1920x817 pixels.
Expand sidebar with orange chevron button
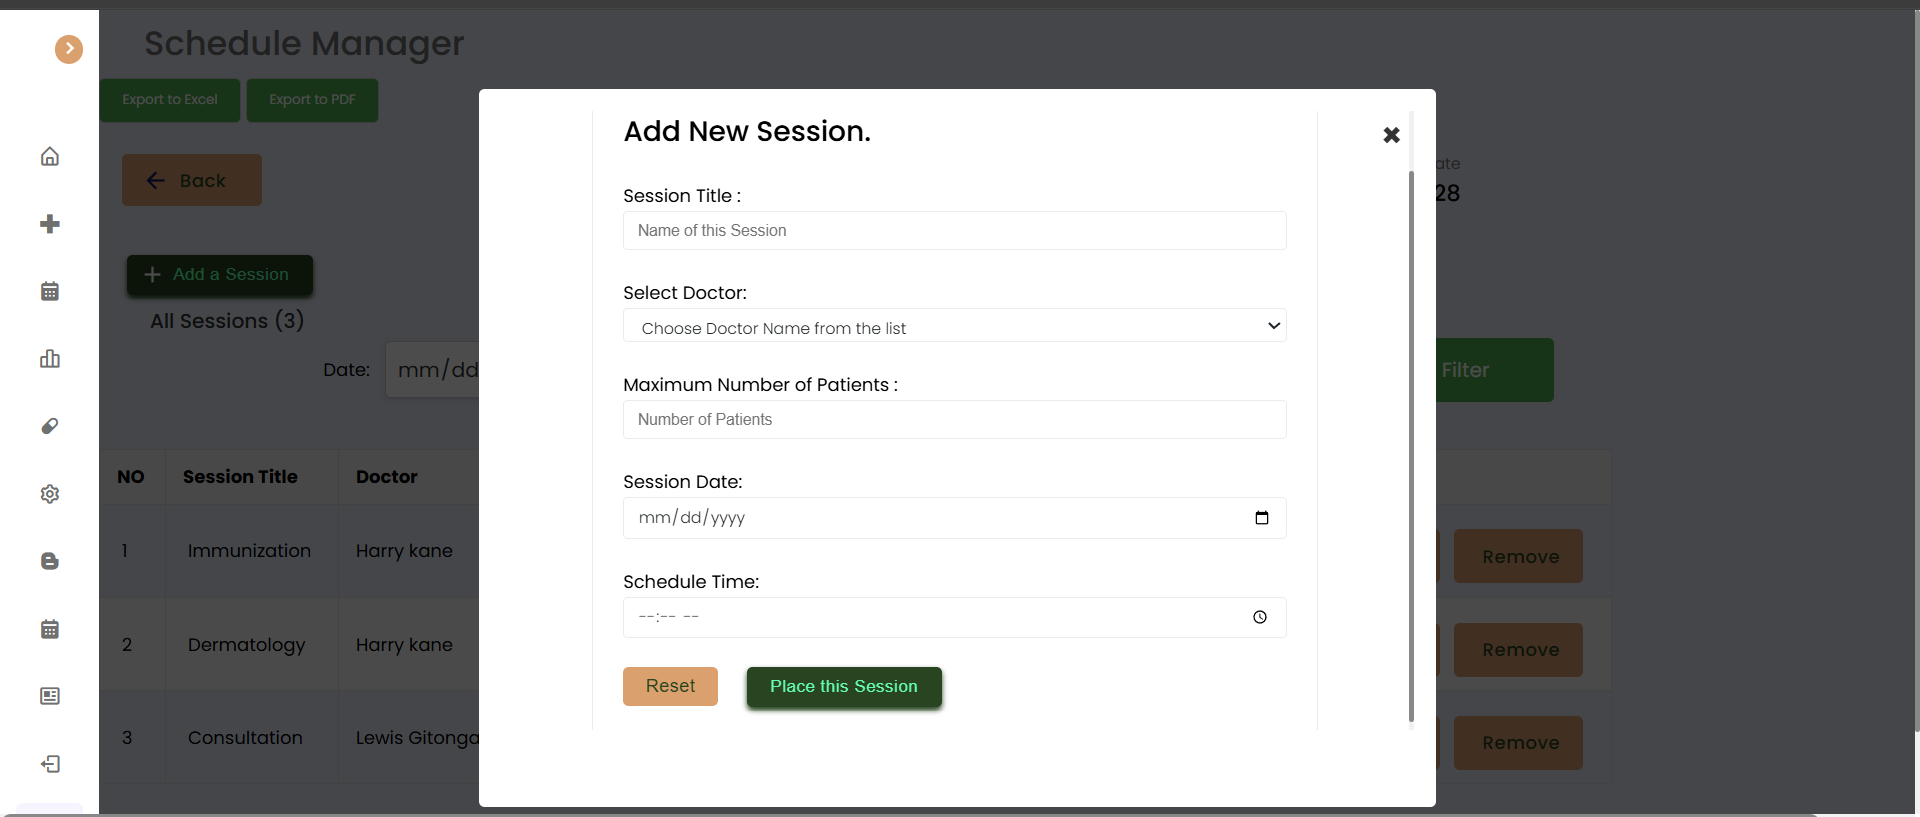pos(69,49)
